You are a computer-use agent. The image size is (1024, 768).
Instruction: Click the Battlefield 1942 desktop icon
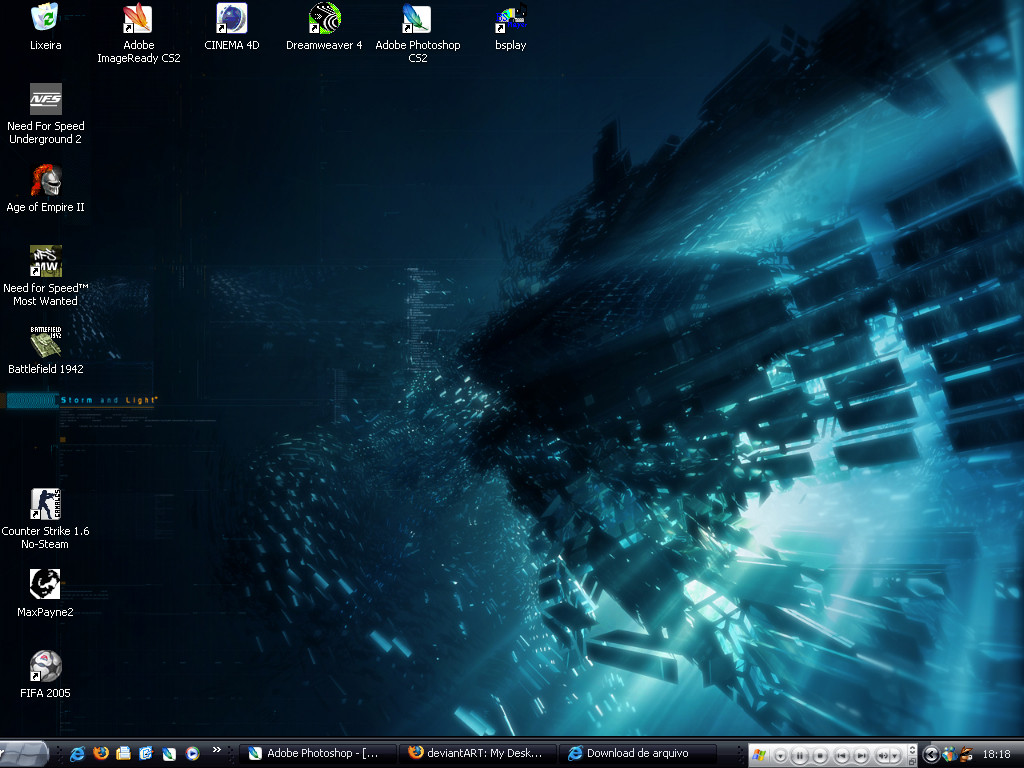click(x=45, y=343)
